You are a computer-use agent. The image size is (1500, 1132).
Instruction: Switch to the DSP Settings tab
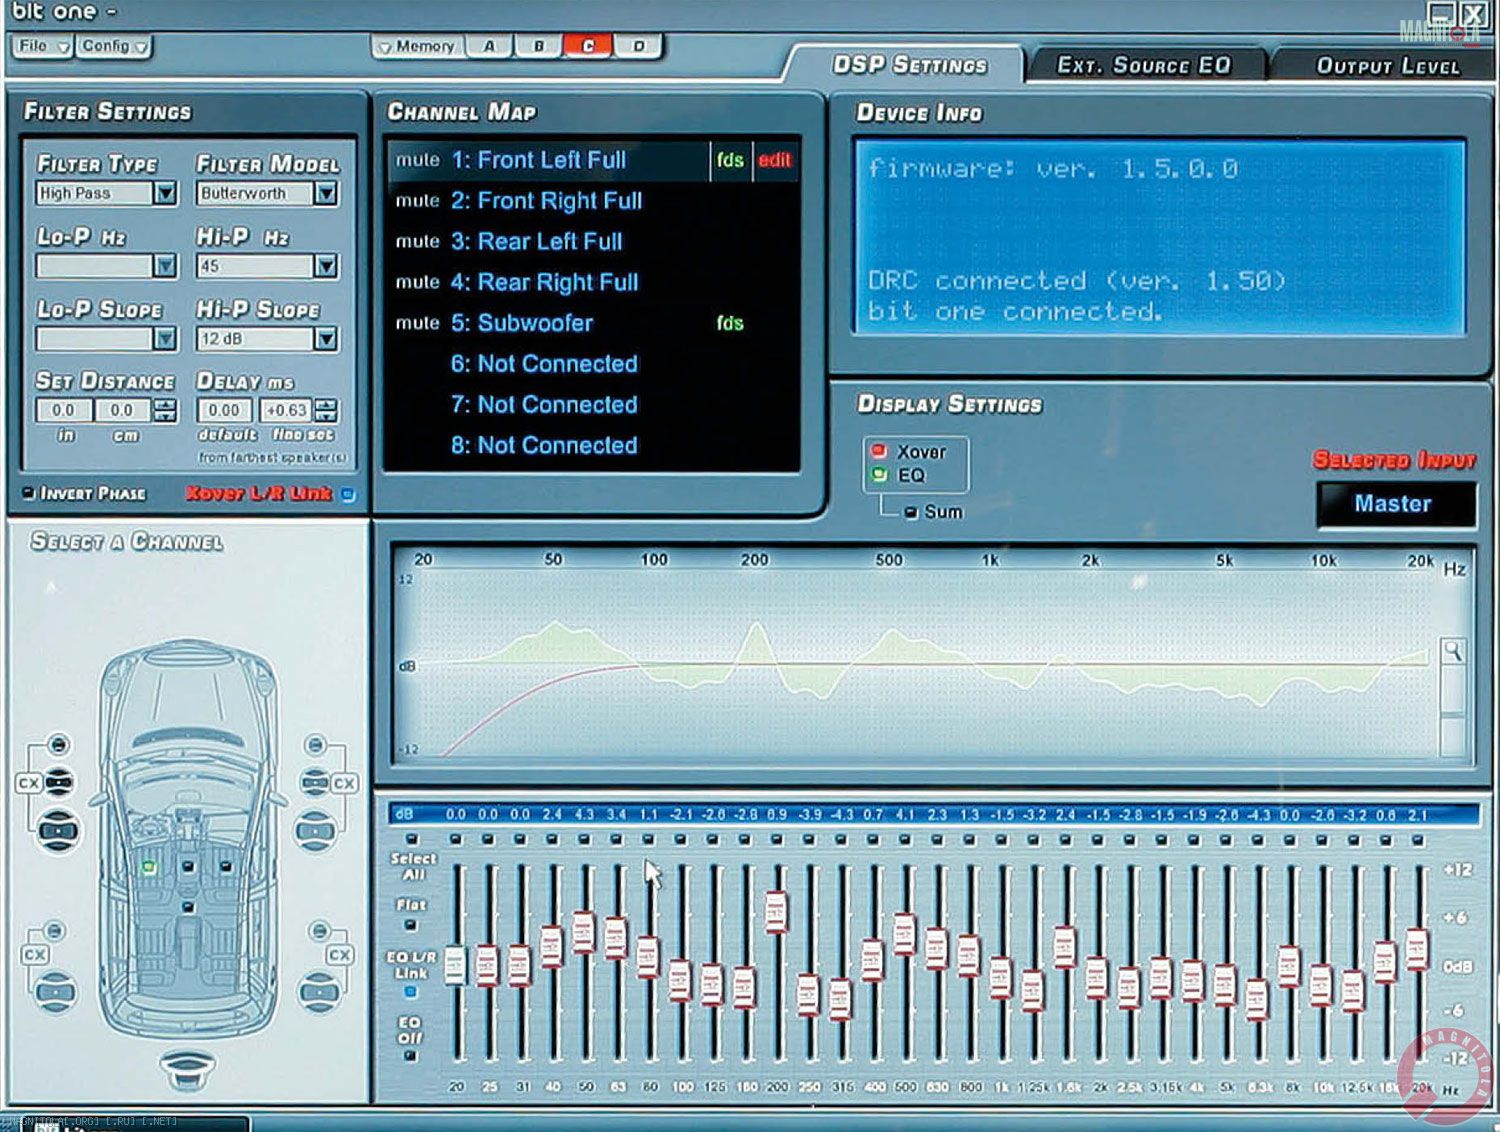click(x=909, y=65)
